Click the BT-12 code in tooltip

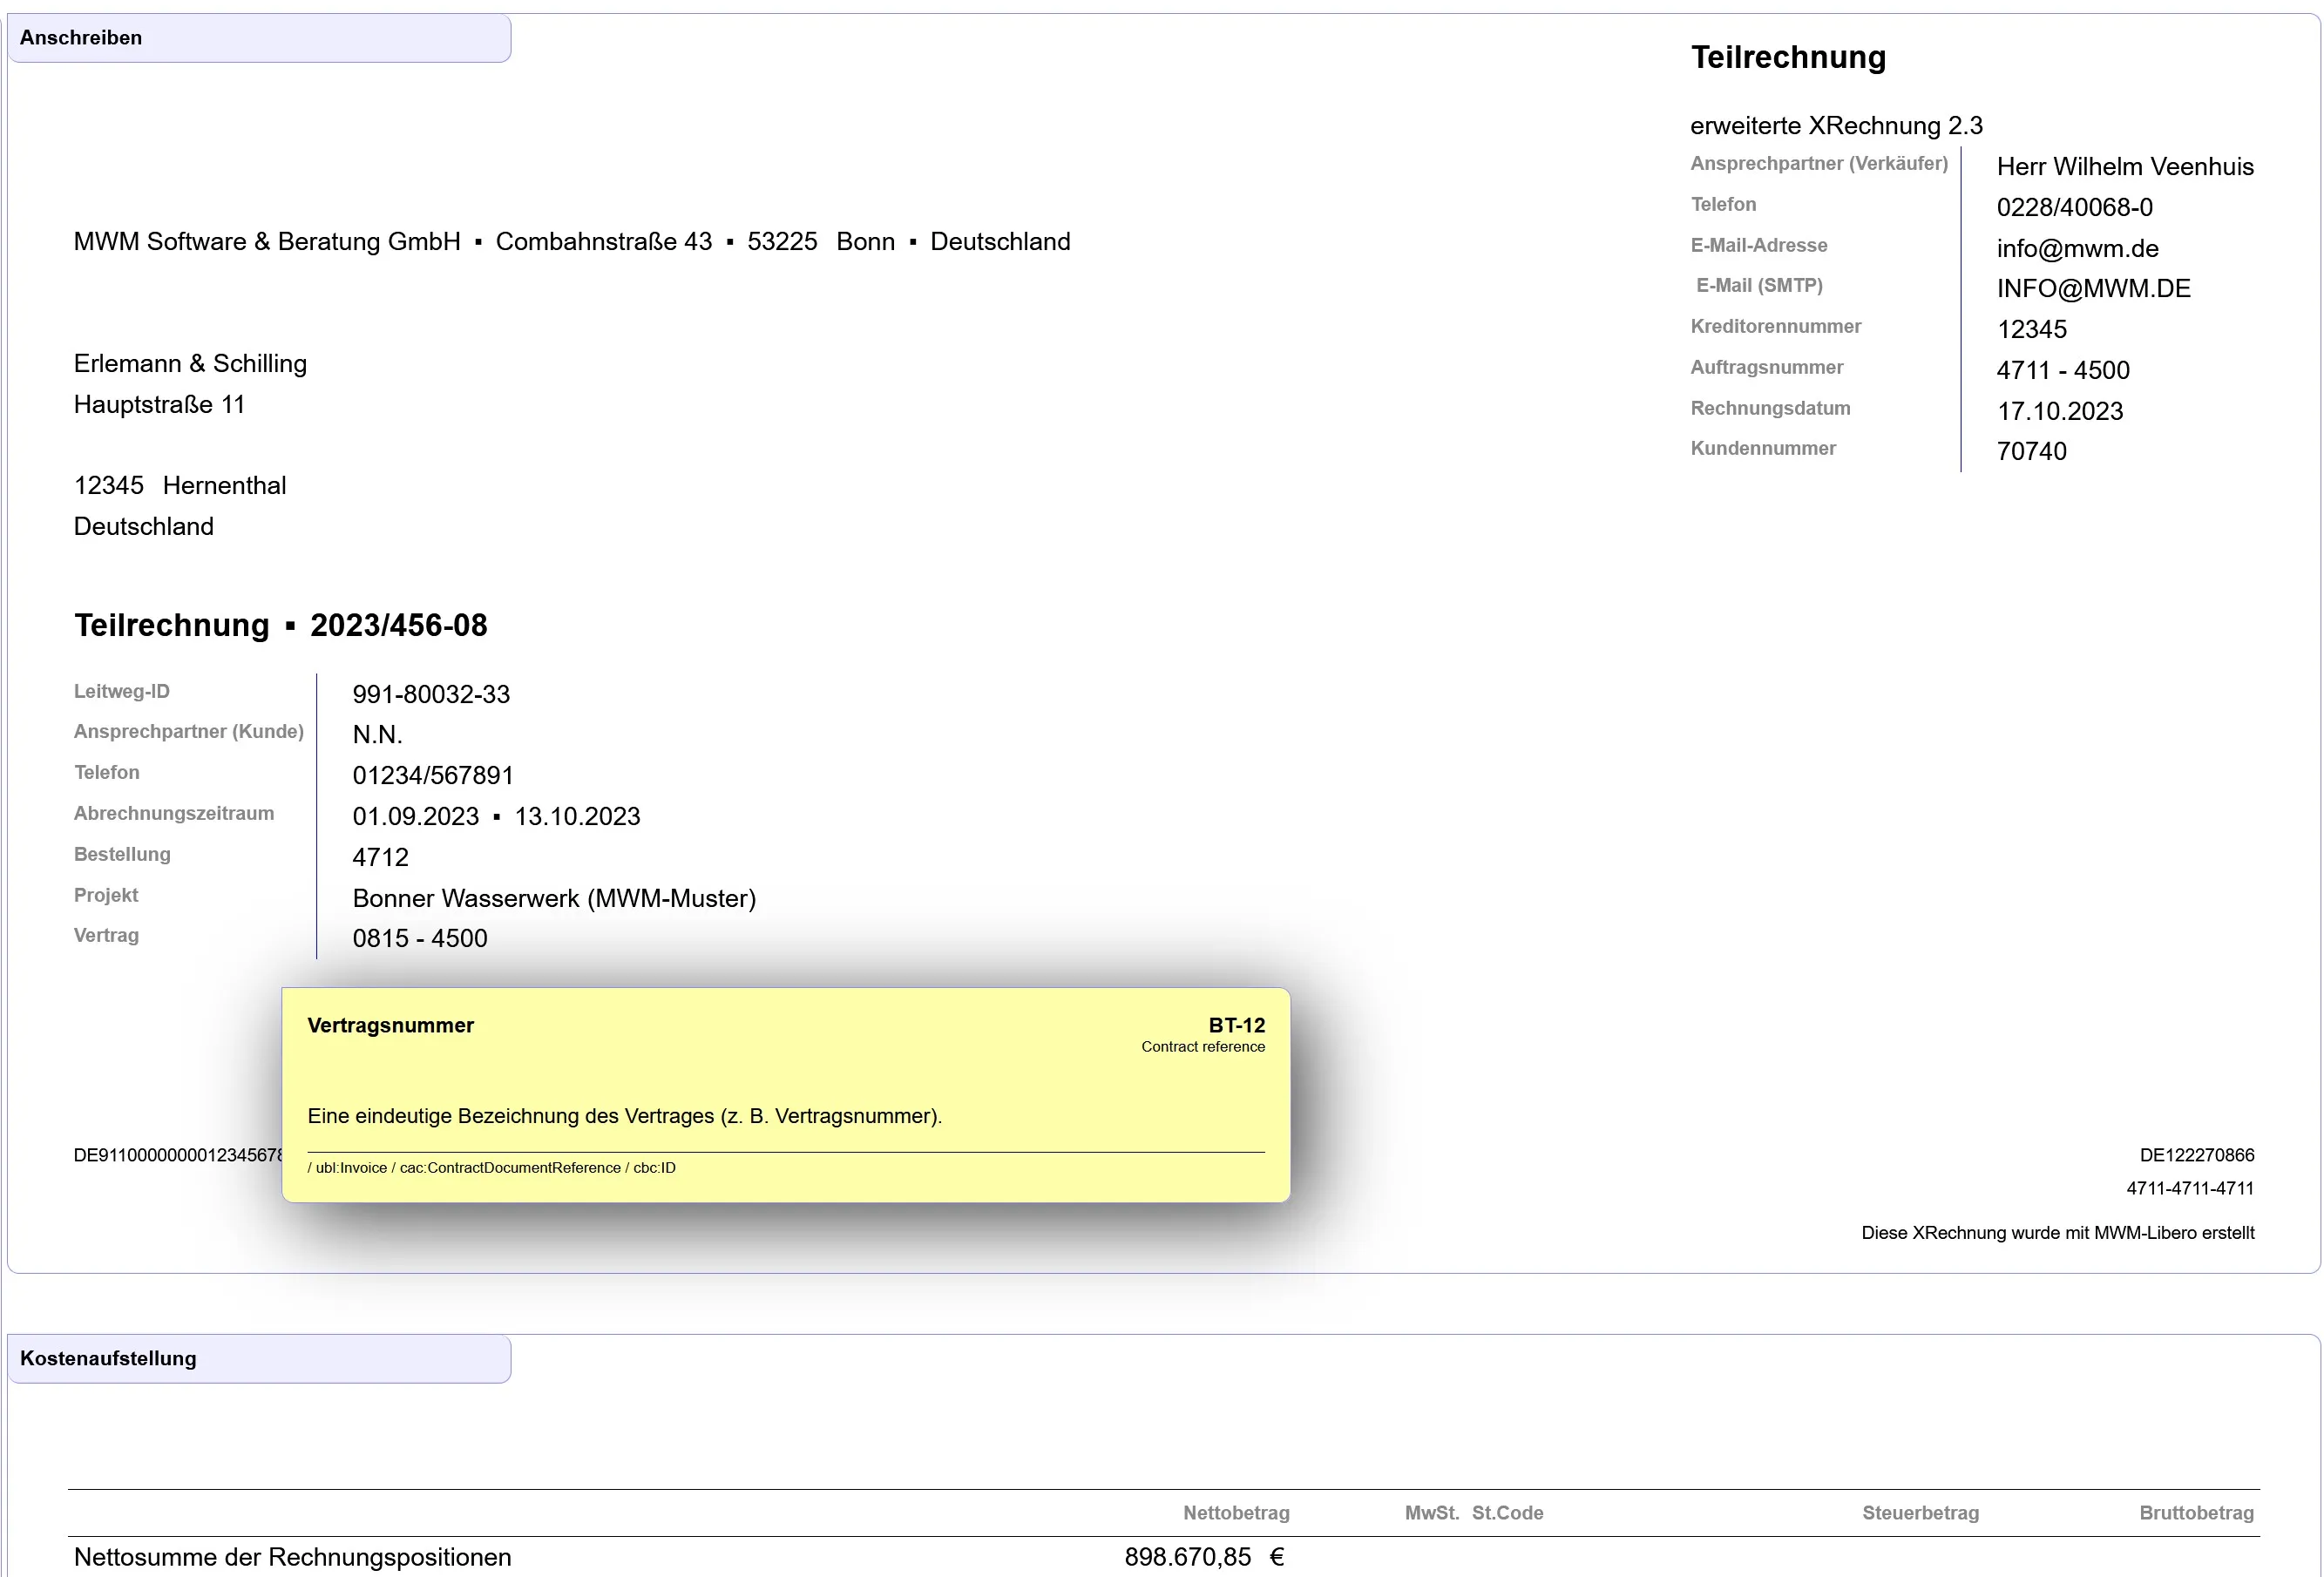pos(1237,1026)
